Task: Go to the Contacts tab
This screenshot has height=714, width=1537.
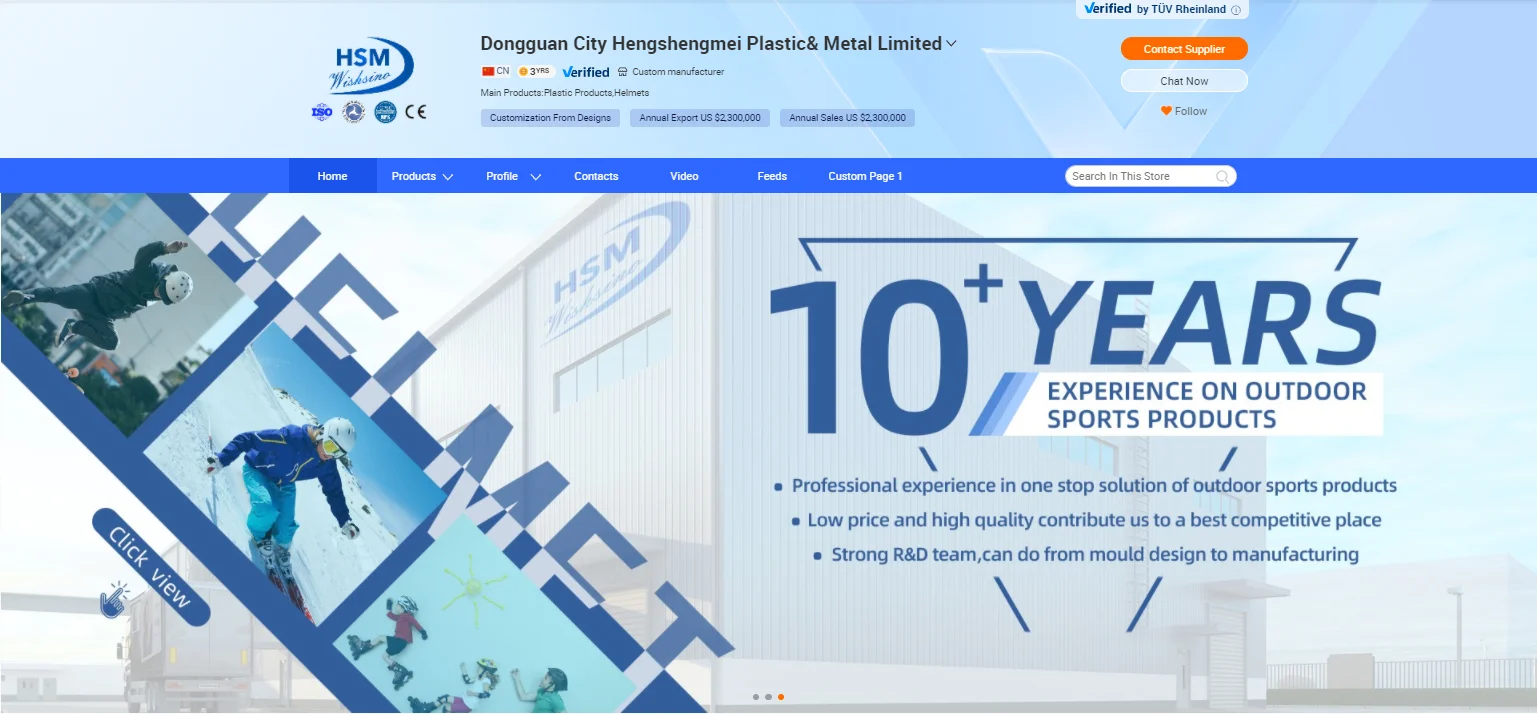Action: click(x=596, y=176)
